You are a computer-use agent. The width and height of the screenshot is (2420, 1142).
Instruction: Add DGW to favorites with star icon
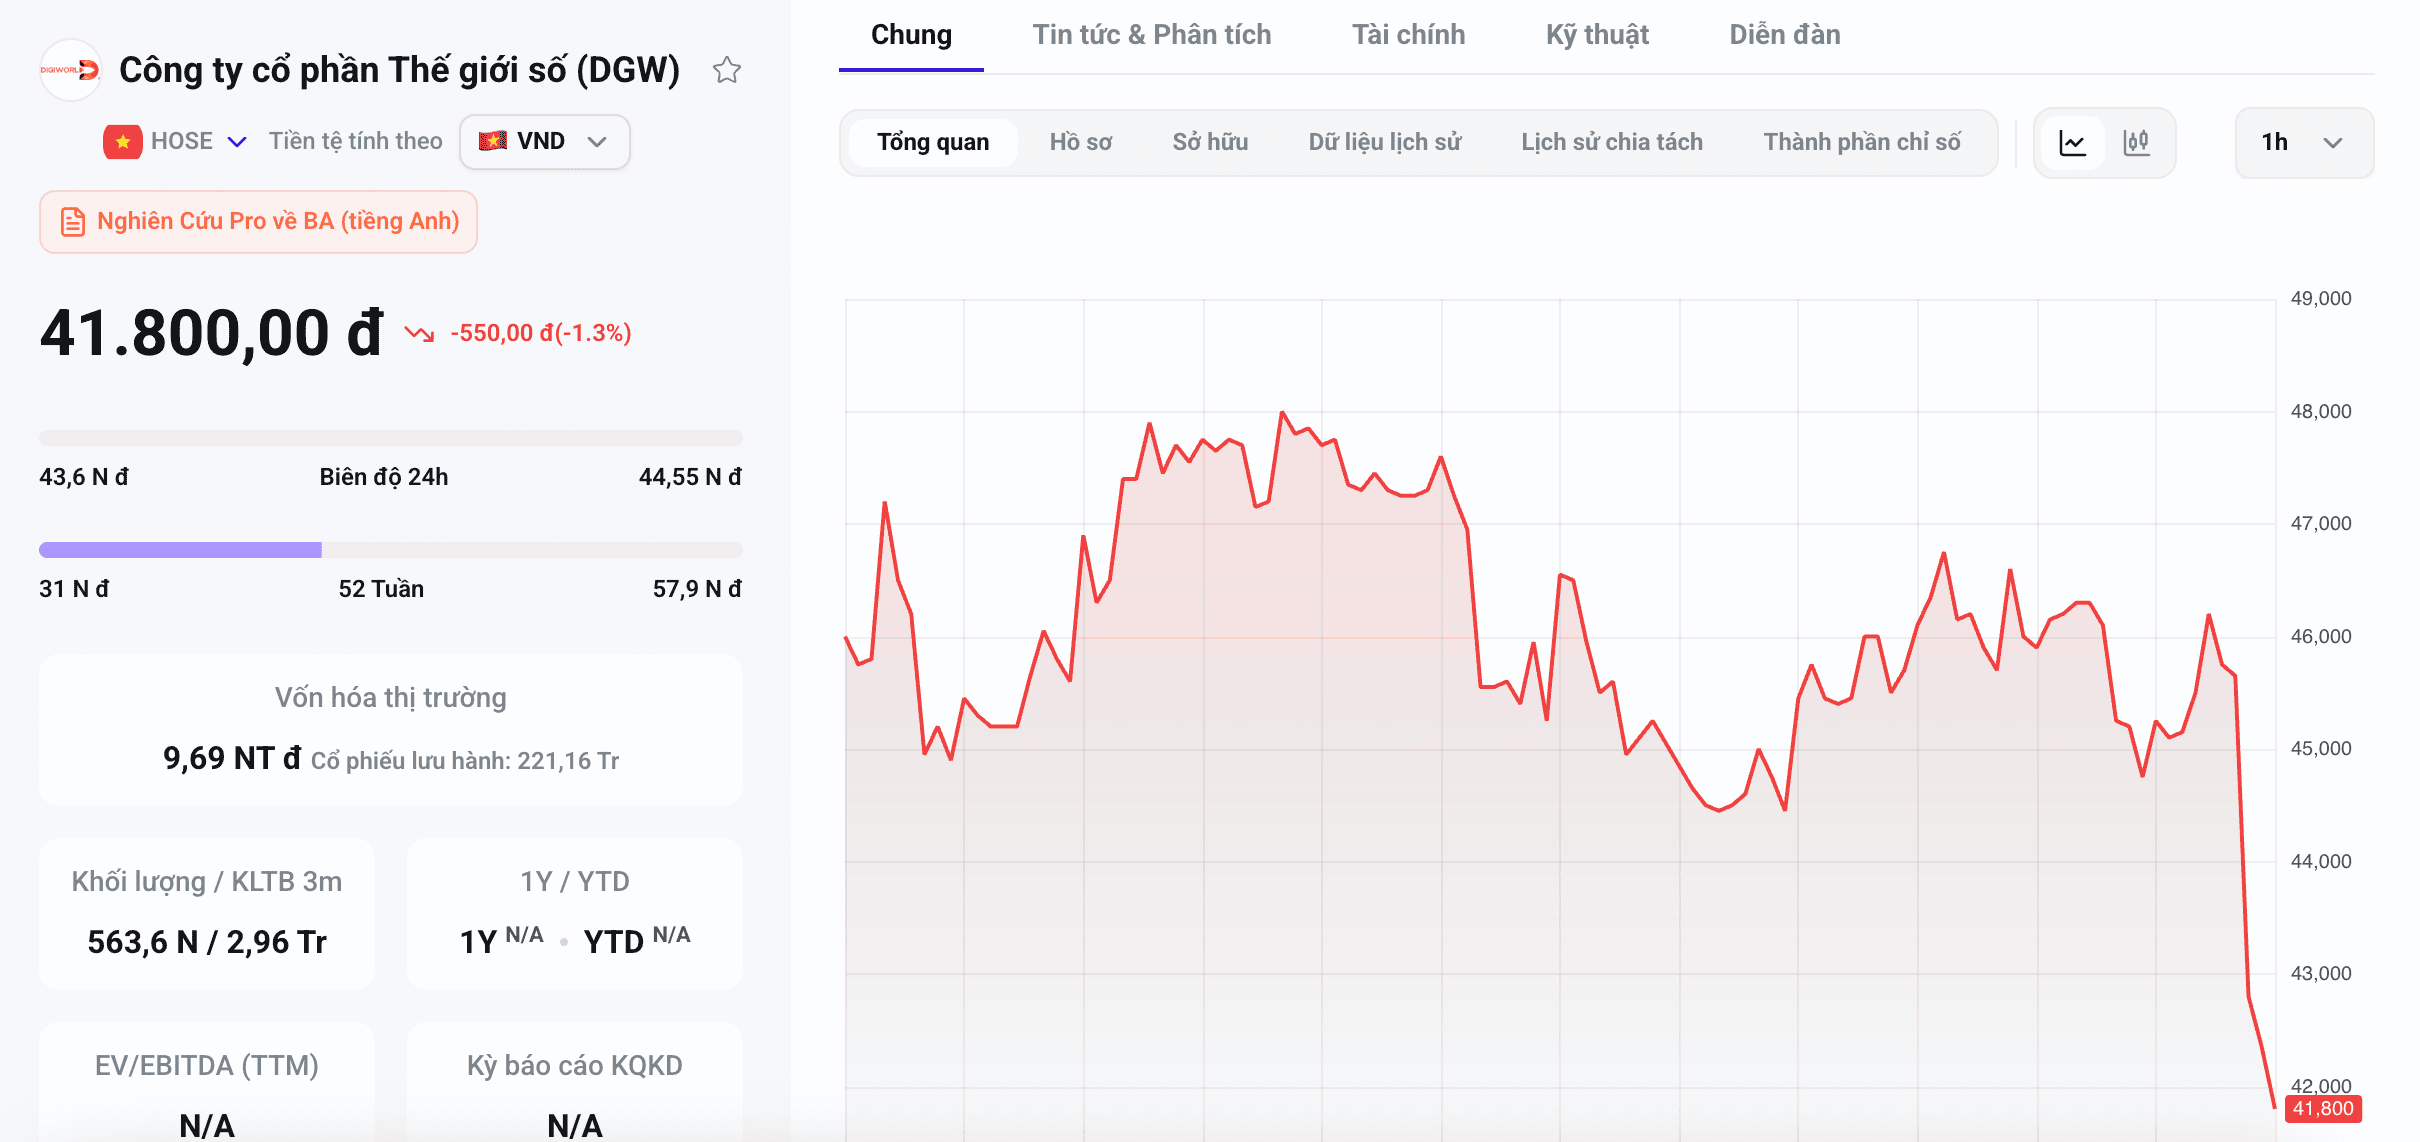tap(727, 70)
